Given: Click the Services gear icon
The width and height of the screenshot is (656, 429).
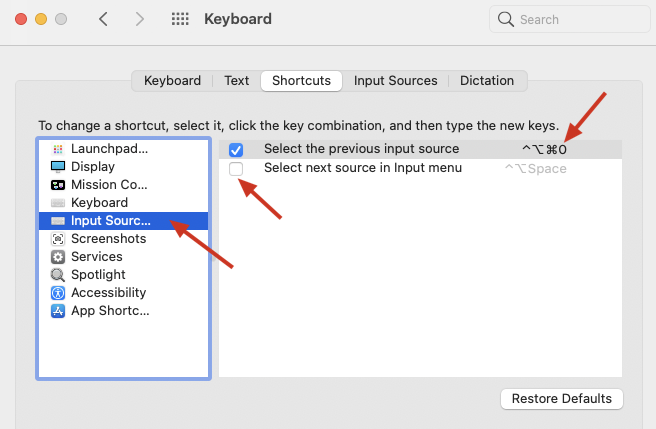Looking at the screenshot, I should [57, 257].
